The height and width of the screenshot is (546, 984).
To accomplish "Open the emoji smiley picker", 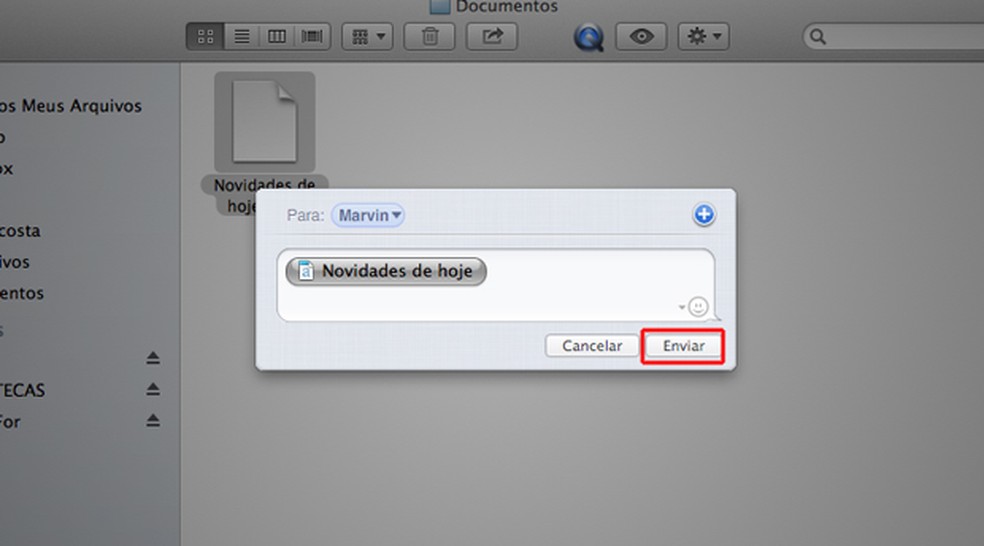I will point(698,307).
